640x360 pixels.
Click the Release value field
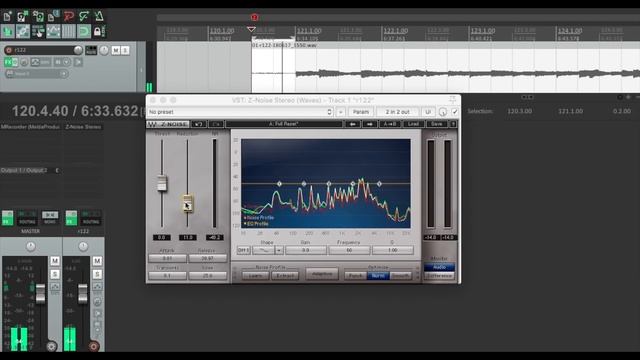(x=208, y=258)
